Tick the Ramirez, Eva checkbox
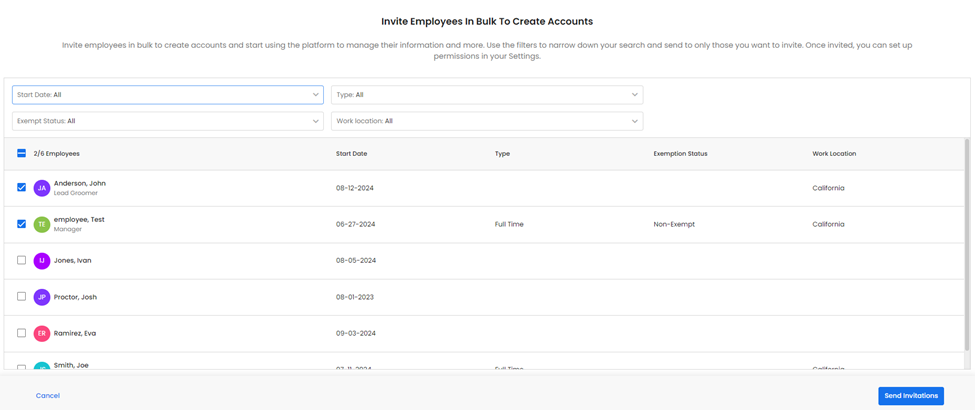Viewport: 975px width, 410px height. pyautogui.click(x=21, y=333)
